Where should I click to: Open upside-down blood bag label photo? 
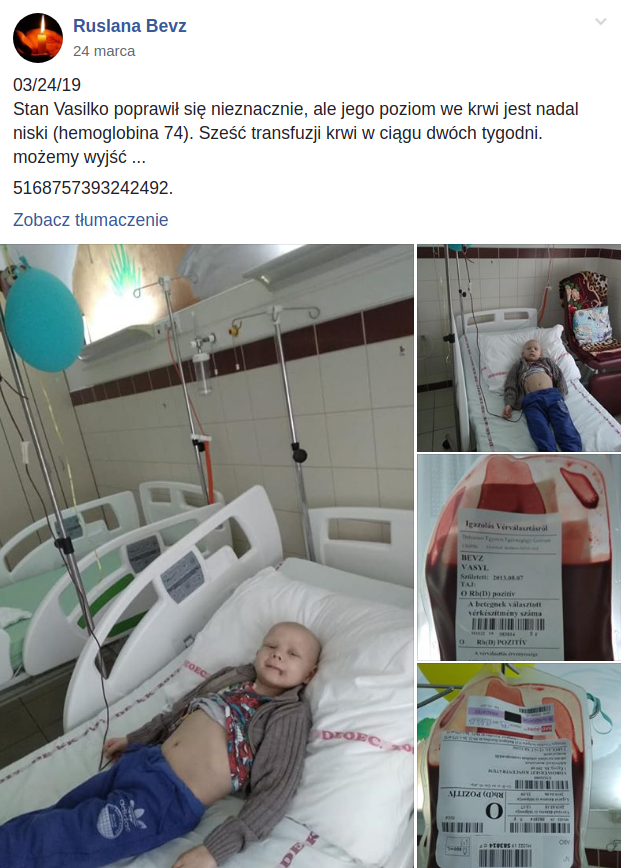[x=519, y=766]
